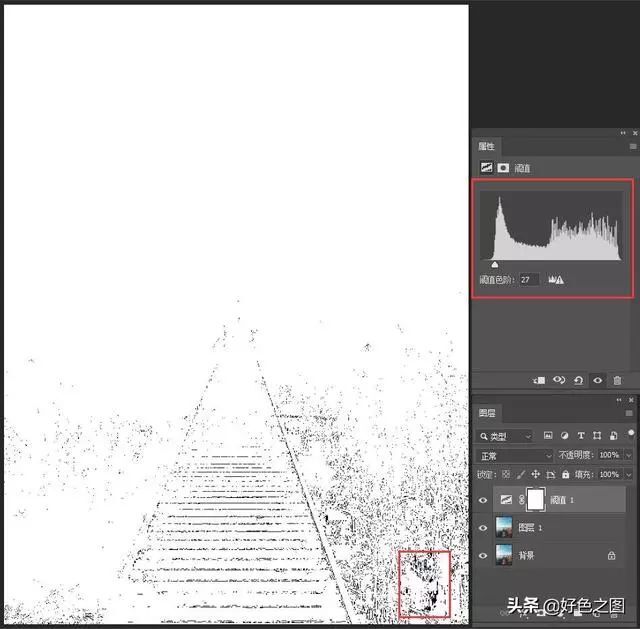This screenshot has height=629, width=640.
Task: Reset adjustment to defaults icon
Action: pyautogui.click(x=578, y=380)
